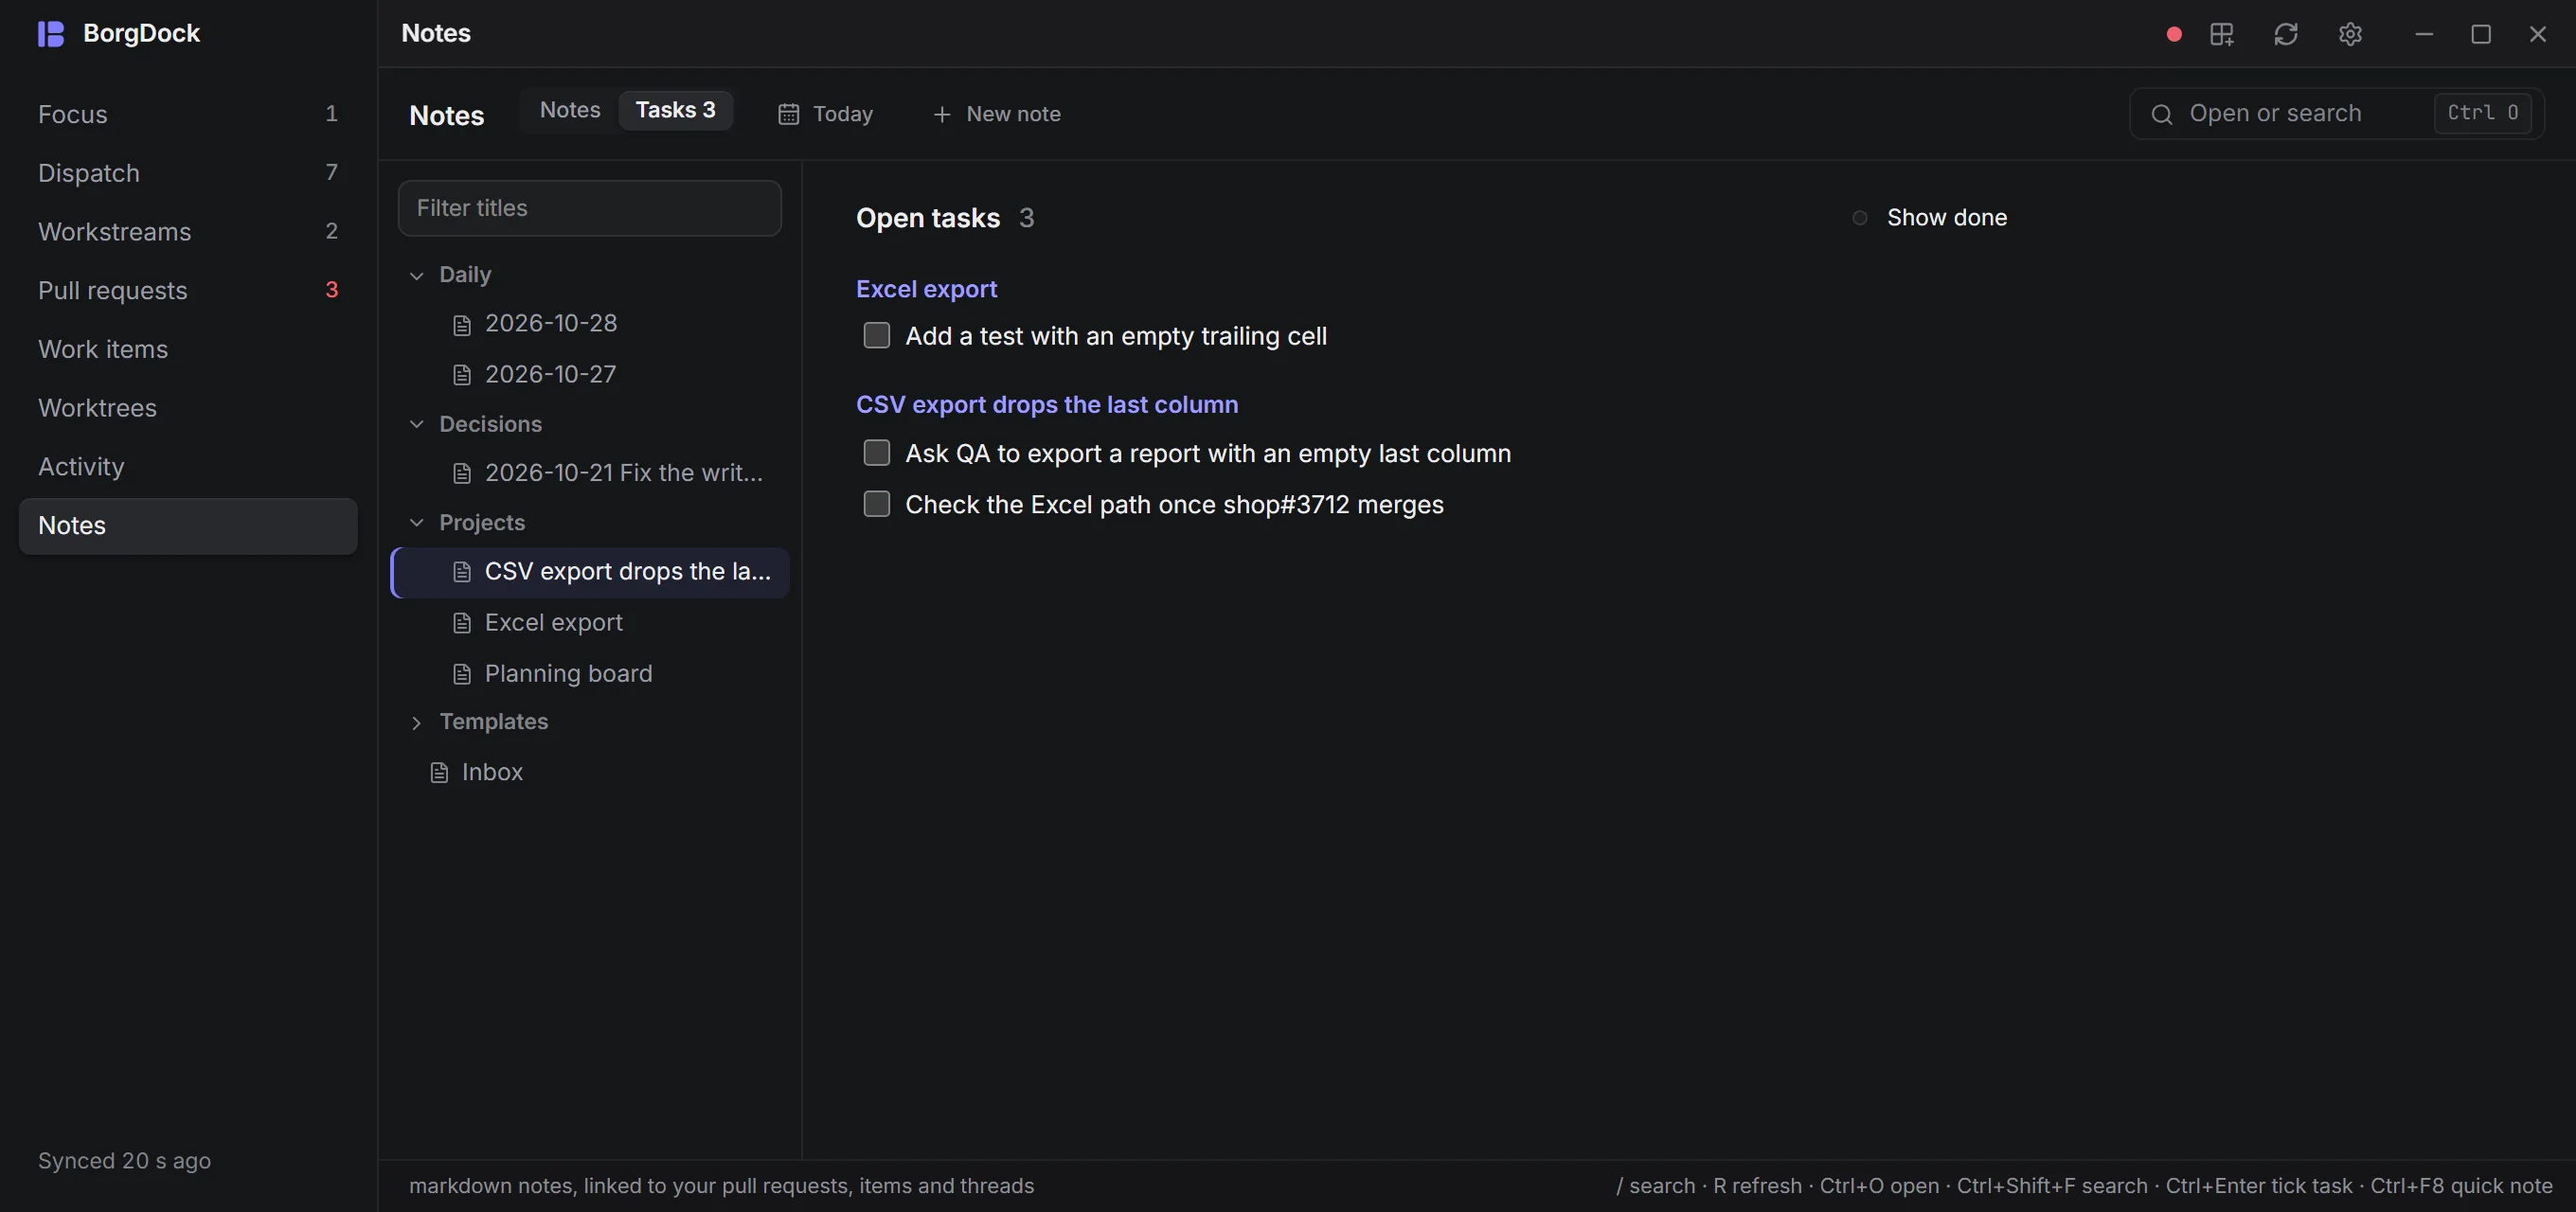Open the 'Excel export' heading link
The image size is (2576, 1212).
point(926,289)
